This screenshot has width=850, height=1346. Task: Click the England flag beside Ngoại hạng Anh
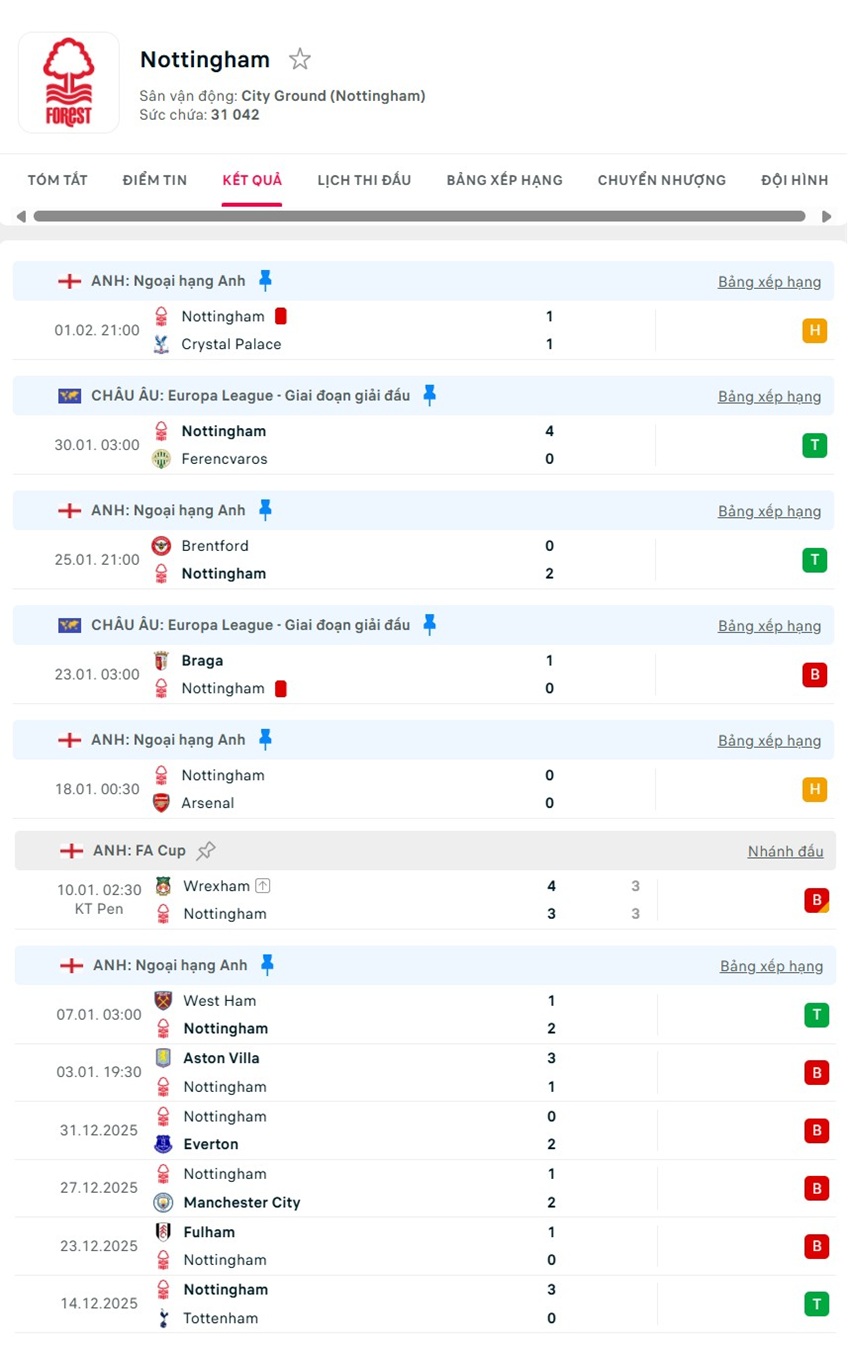pyautogui.click(x=69, y=281)
